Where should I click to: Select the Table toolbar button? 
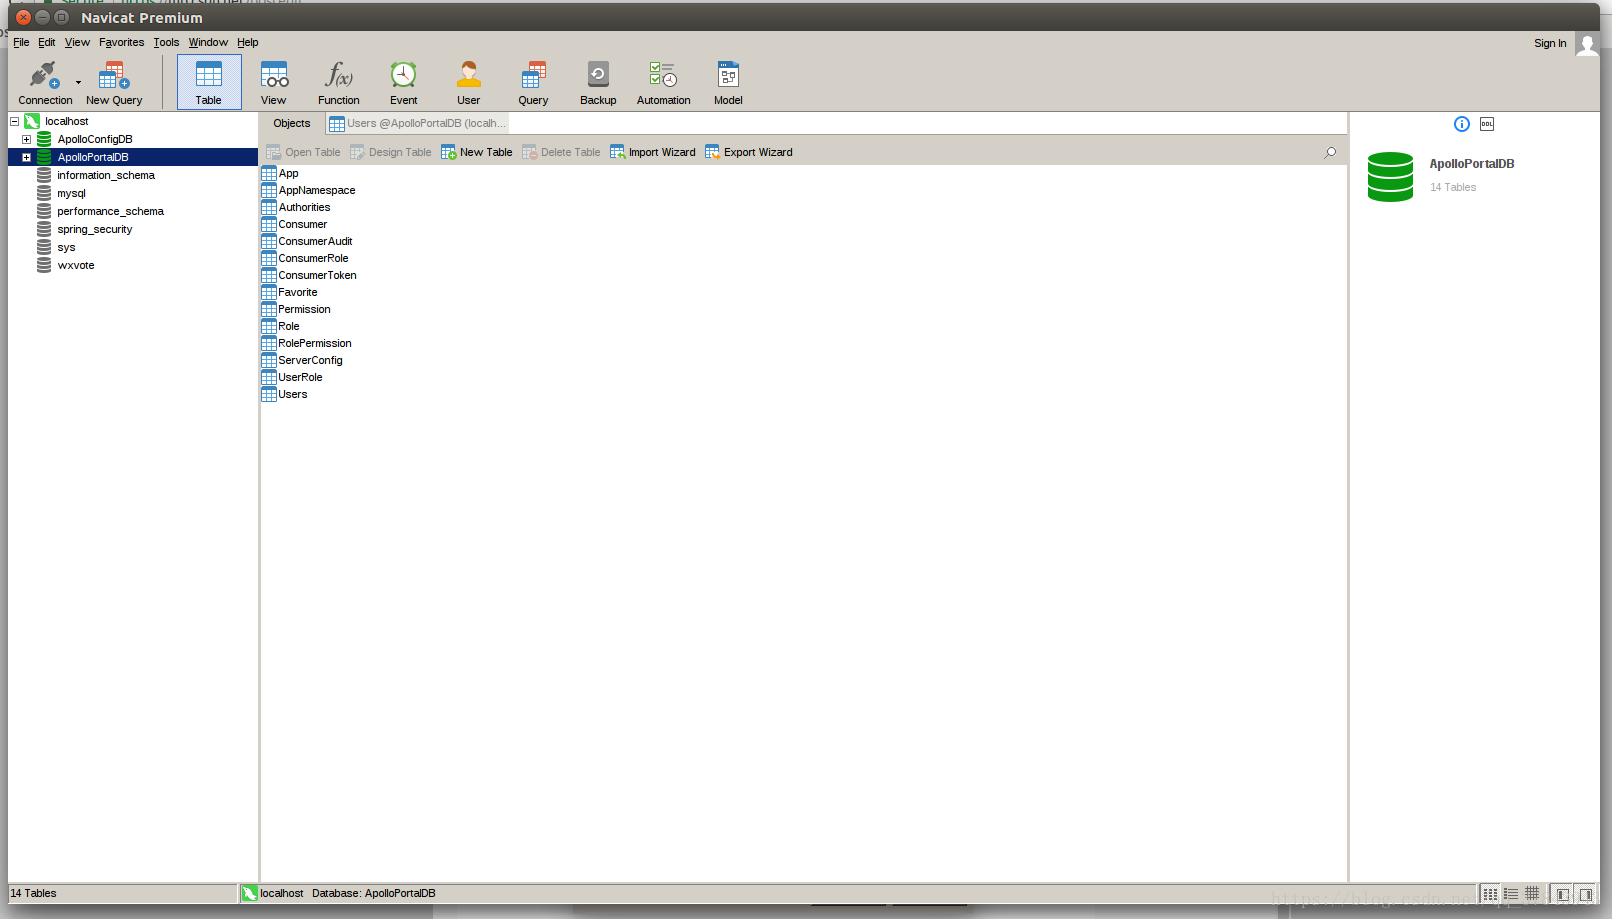point(209,82)
